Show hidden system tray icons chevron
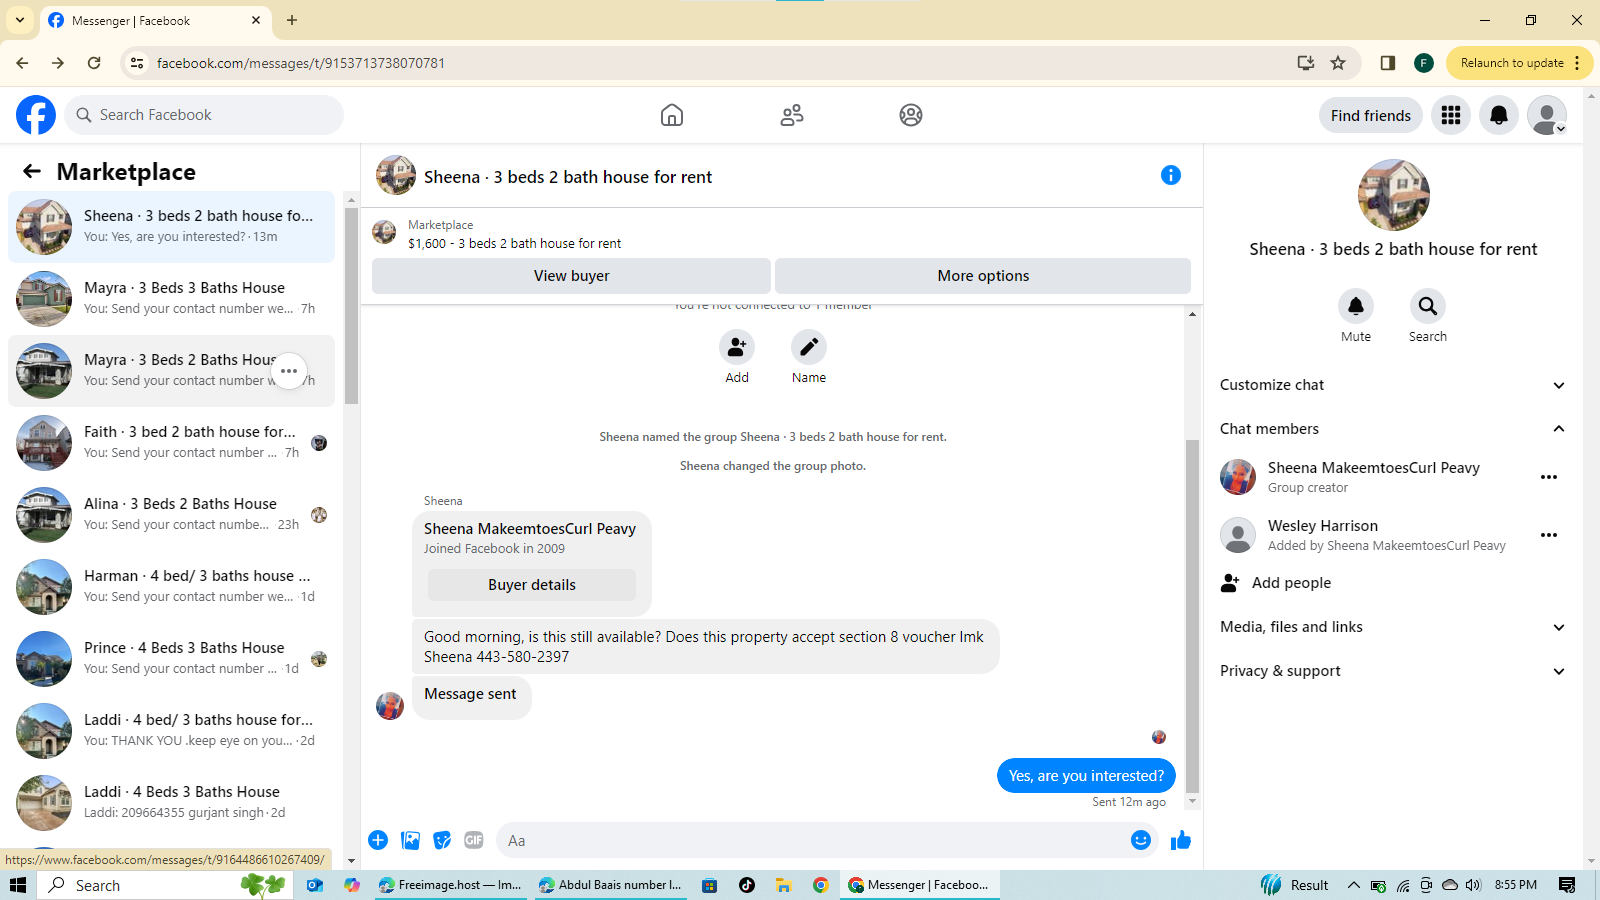The image size is (1600, 900). [1353, 885]
